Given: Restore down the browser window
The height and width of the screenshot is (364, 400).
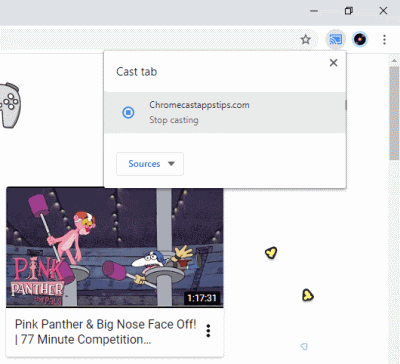Looking at the screenshot, I should pyautogui.click(x=348, y=11).
